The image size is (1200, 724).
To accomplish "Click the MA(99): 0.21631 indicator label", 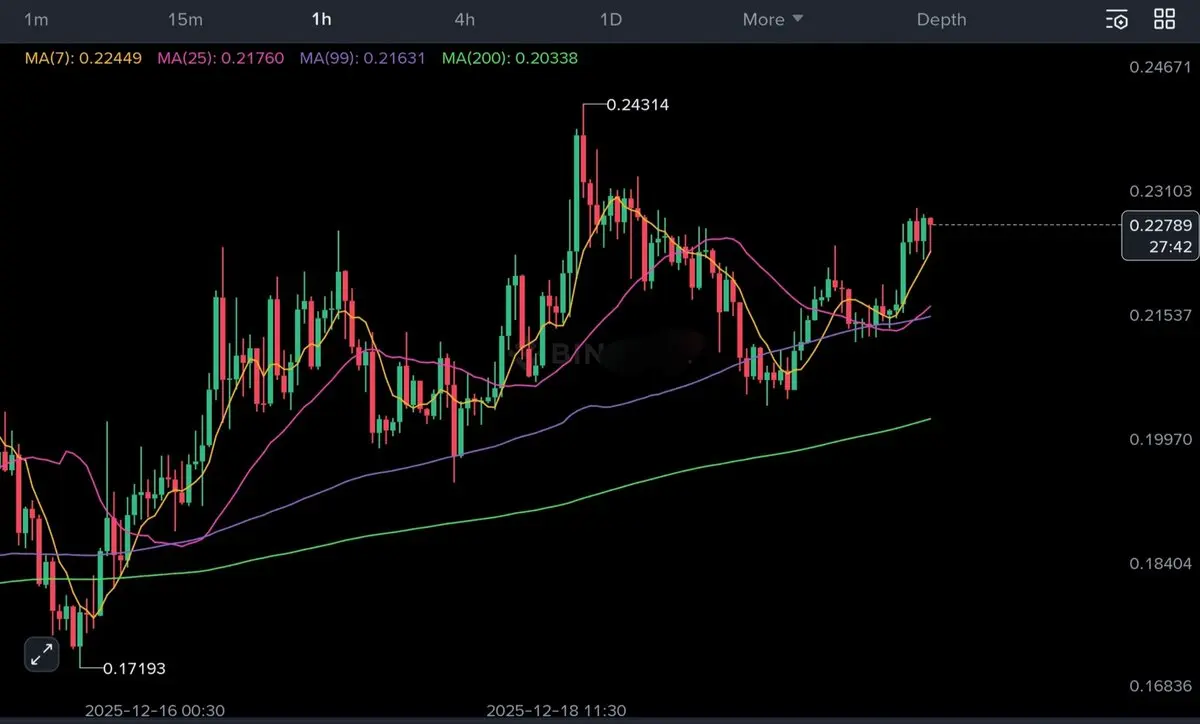I will 363,58.
